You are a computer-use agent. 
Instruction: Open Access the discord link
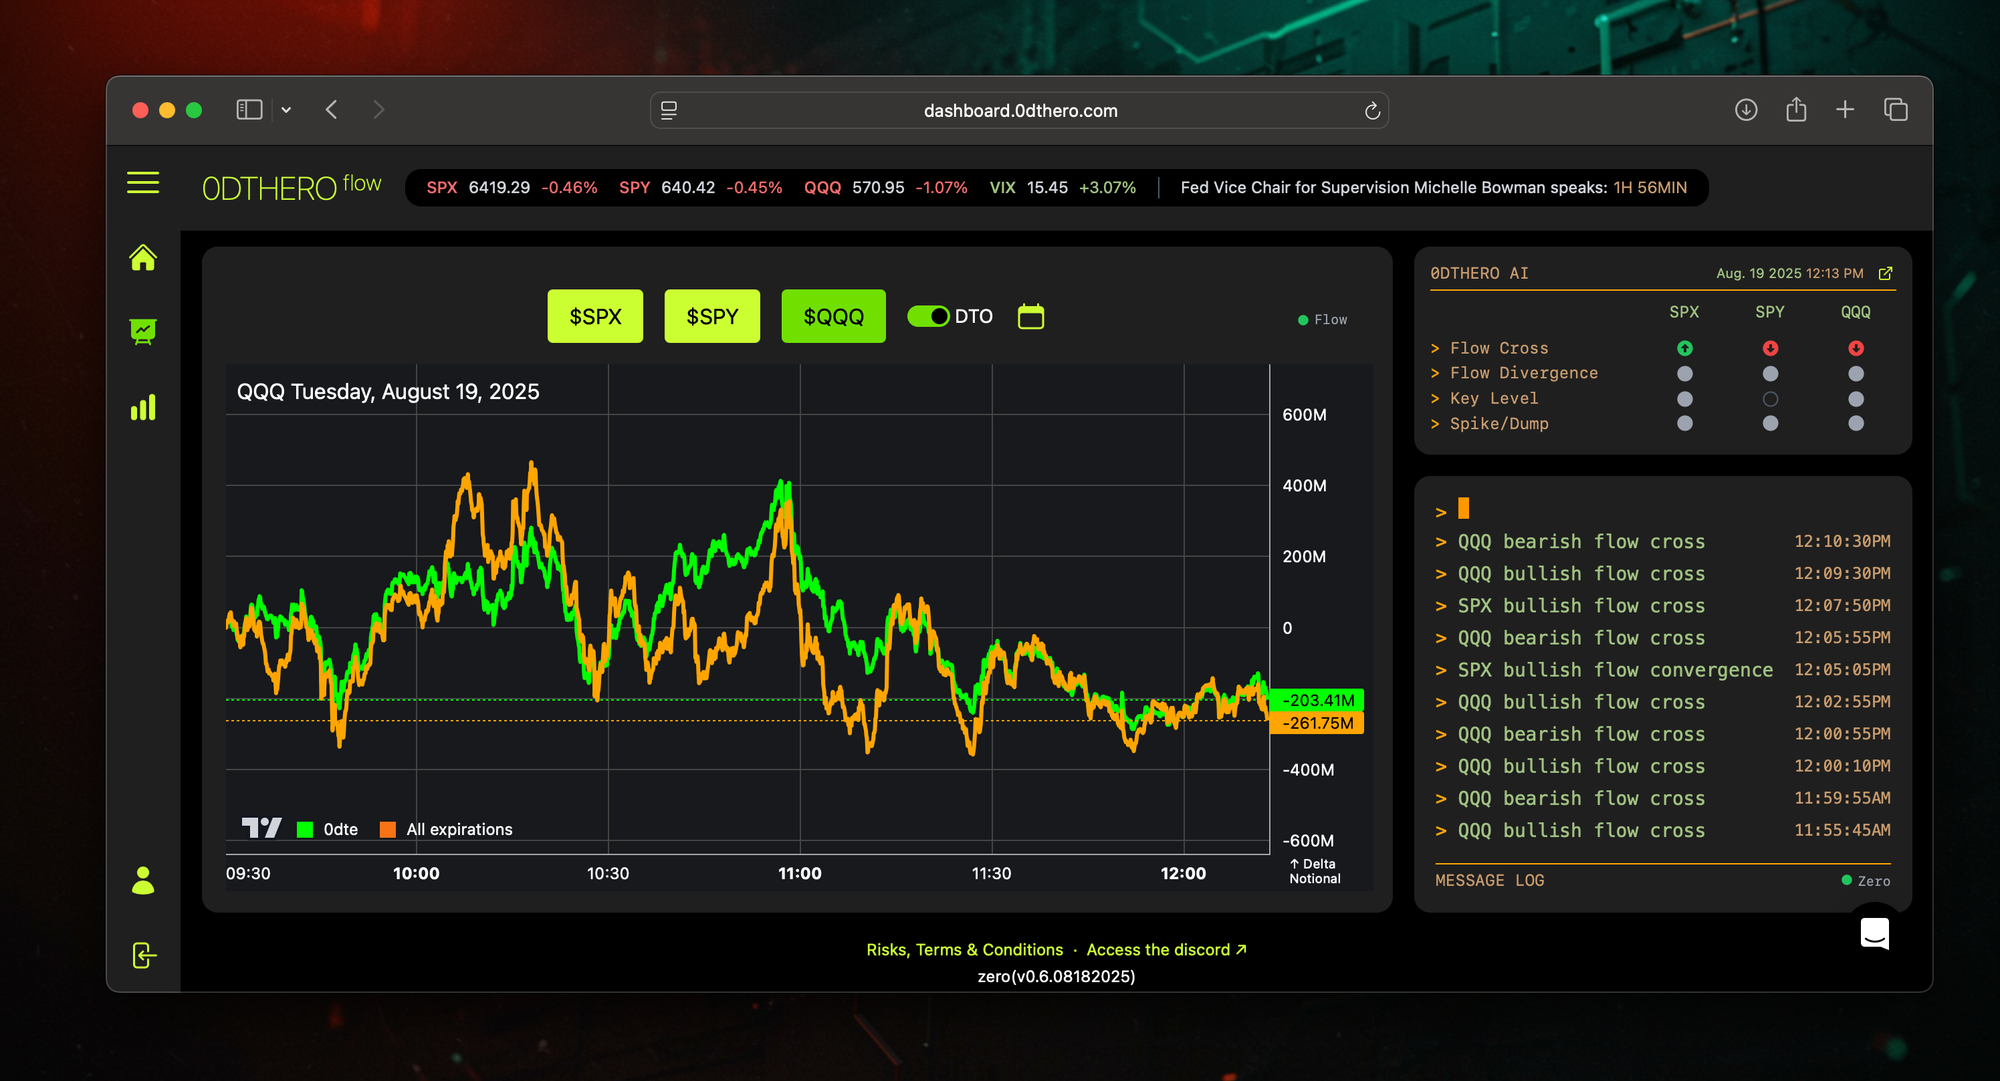[1166, 950]
